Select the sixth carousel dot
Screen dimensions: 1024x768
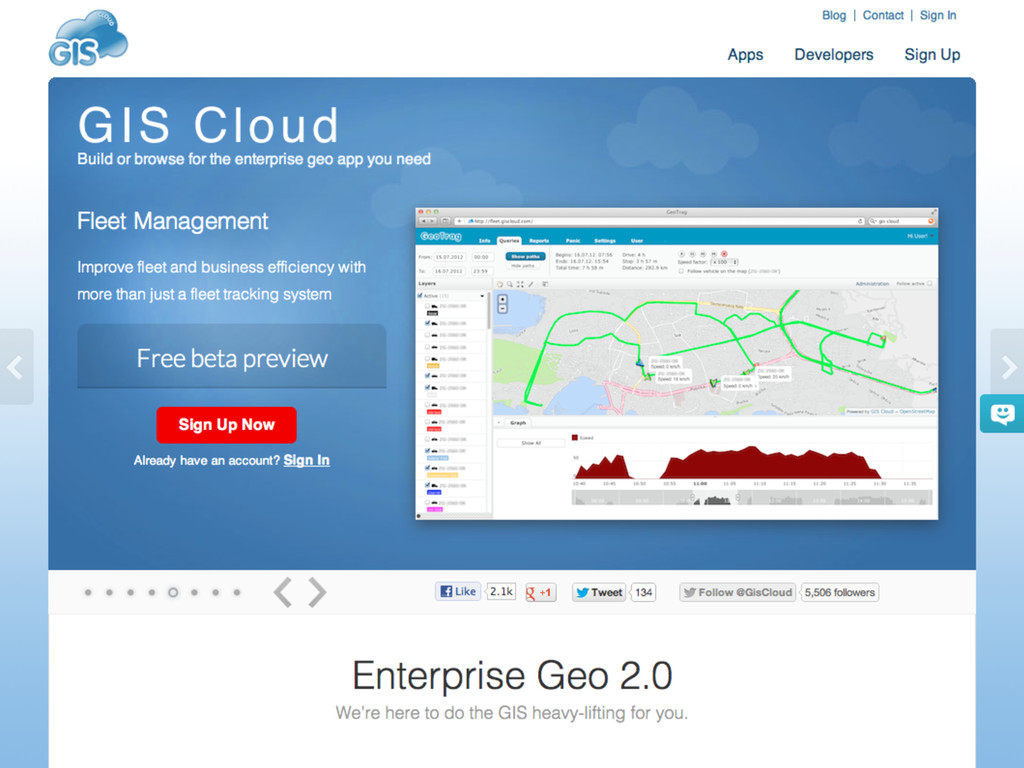coord(194,592)
